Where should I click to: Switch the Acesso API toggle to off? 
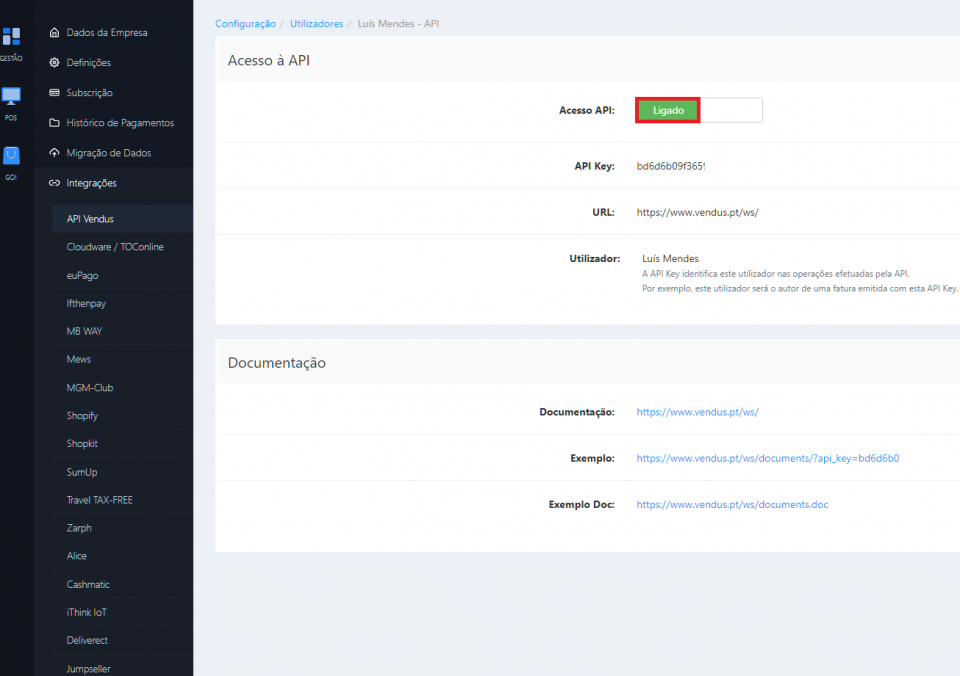pyautogui.click(x=731, y=110)
